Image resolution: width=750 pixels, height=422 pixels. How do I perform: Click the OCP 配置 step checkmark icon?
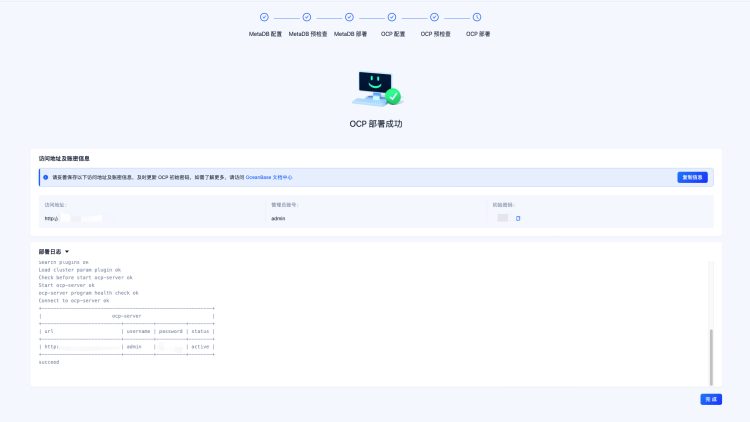coord(392,17)
